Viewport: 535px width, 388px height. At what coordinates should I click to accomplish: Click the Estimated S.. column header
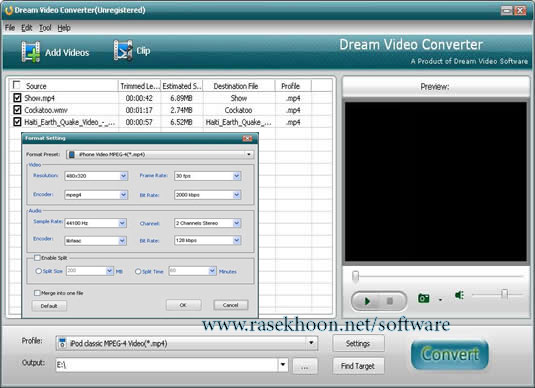coord(182,86)
